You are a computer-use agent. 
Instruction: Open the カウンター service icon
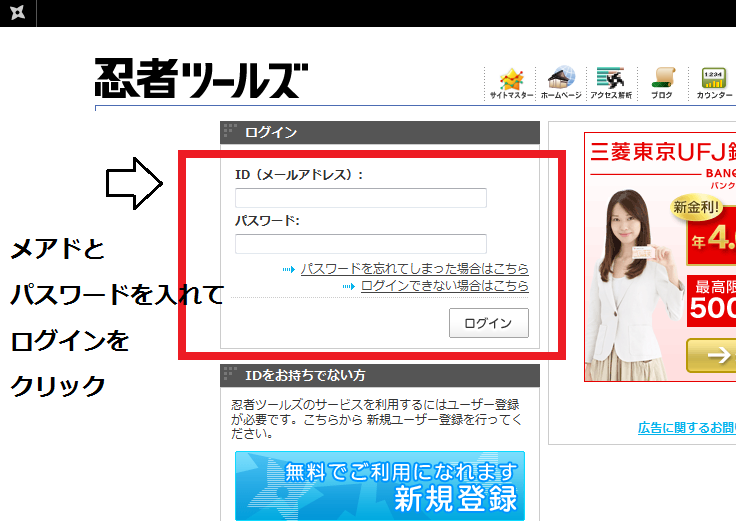(714, 83)
